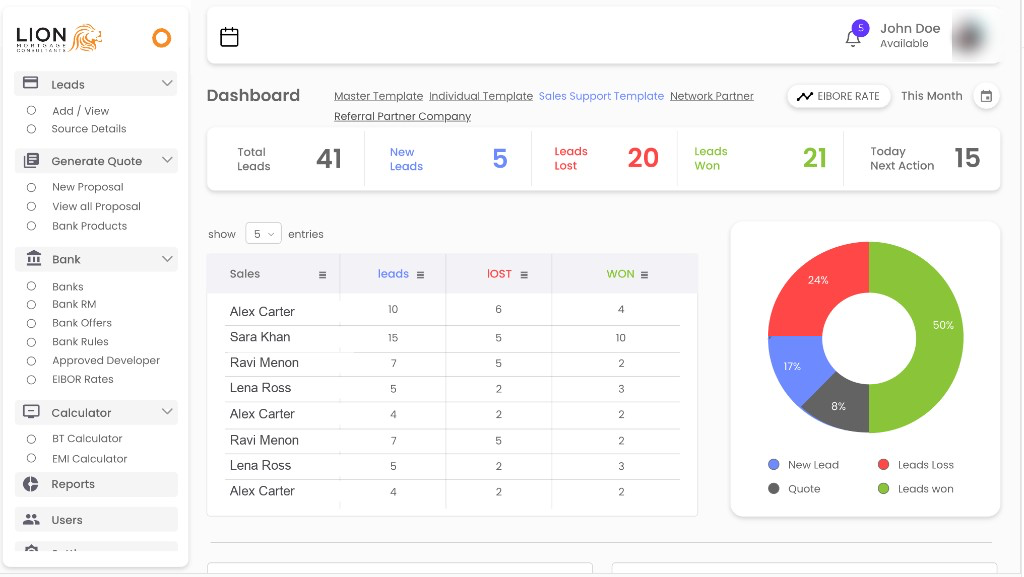This screenshot has width=1024, height=577.
Task: Click the Lion Mortgage logo
Action: [59, 39]
